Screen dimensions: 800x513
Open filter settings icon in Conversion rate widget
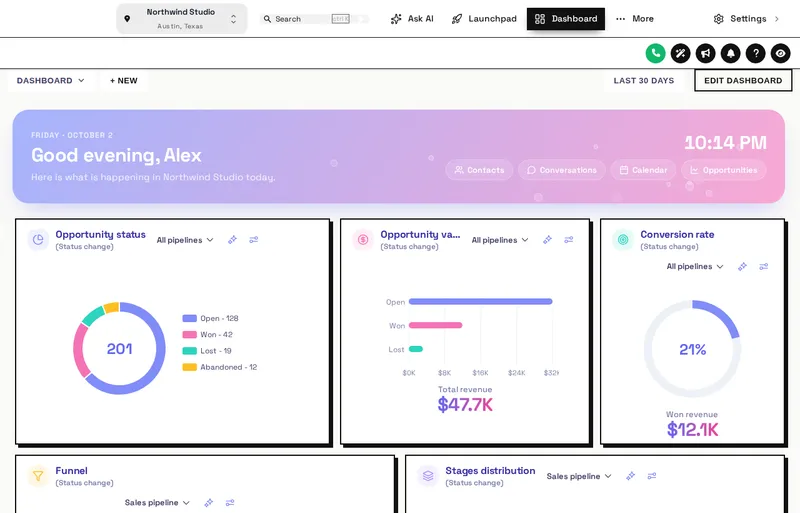pyautogui.click(x=764, y=266)
